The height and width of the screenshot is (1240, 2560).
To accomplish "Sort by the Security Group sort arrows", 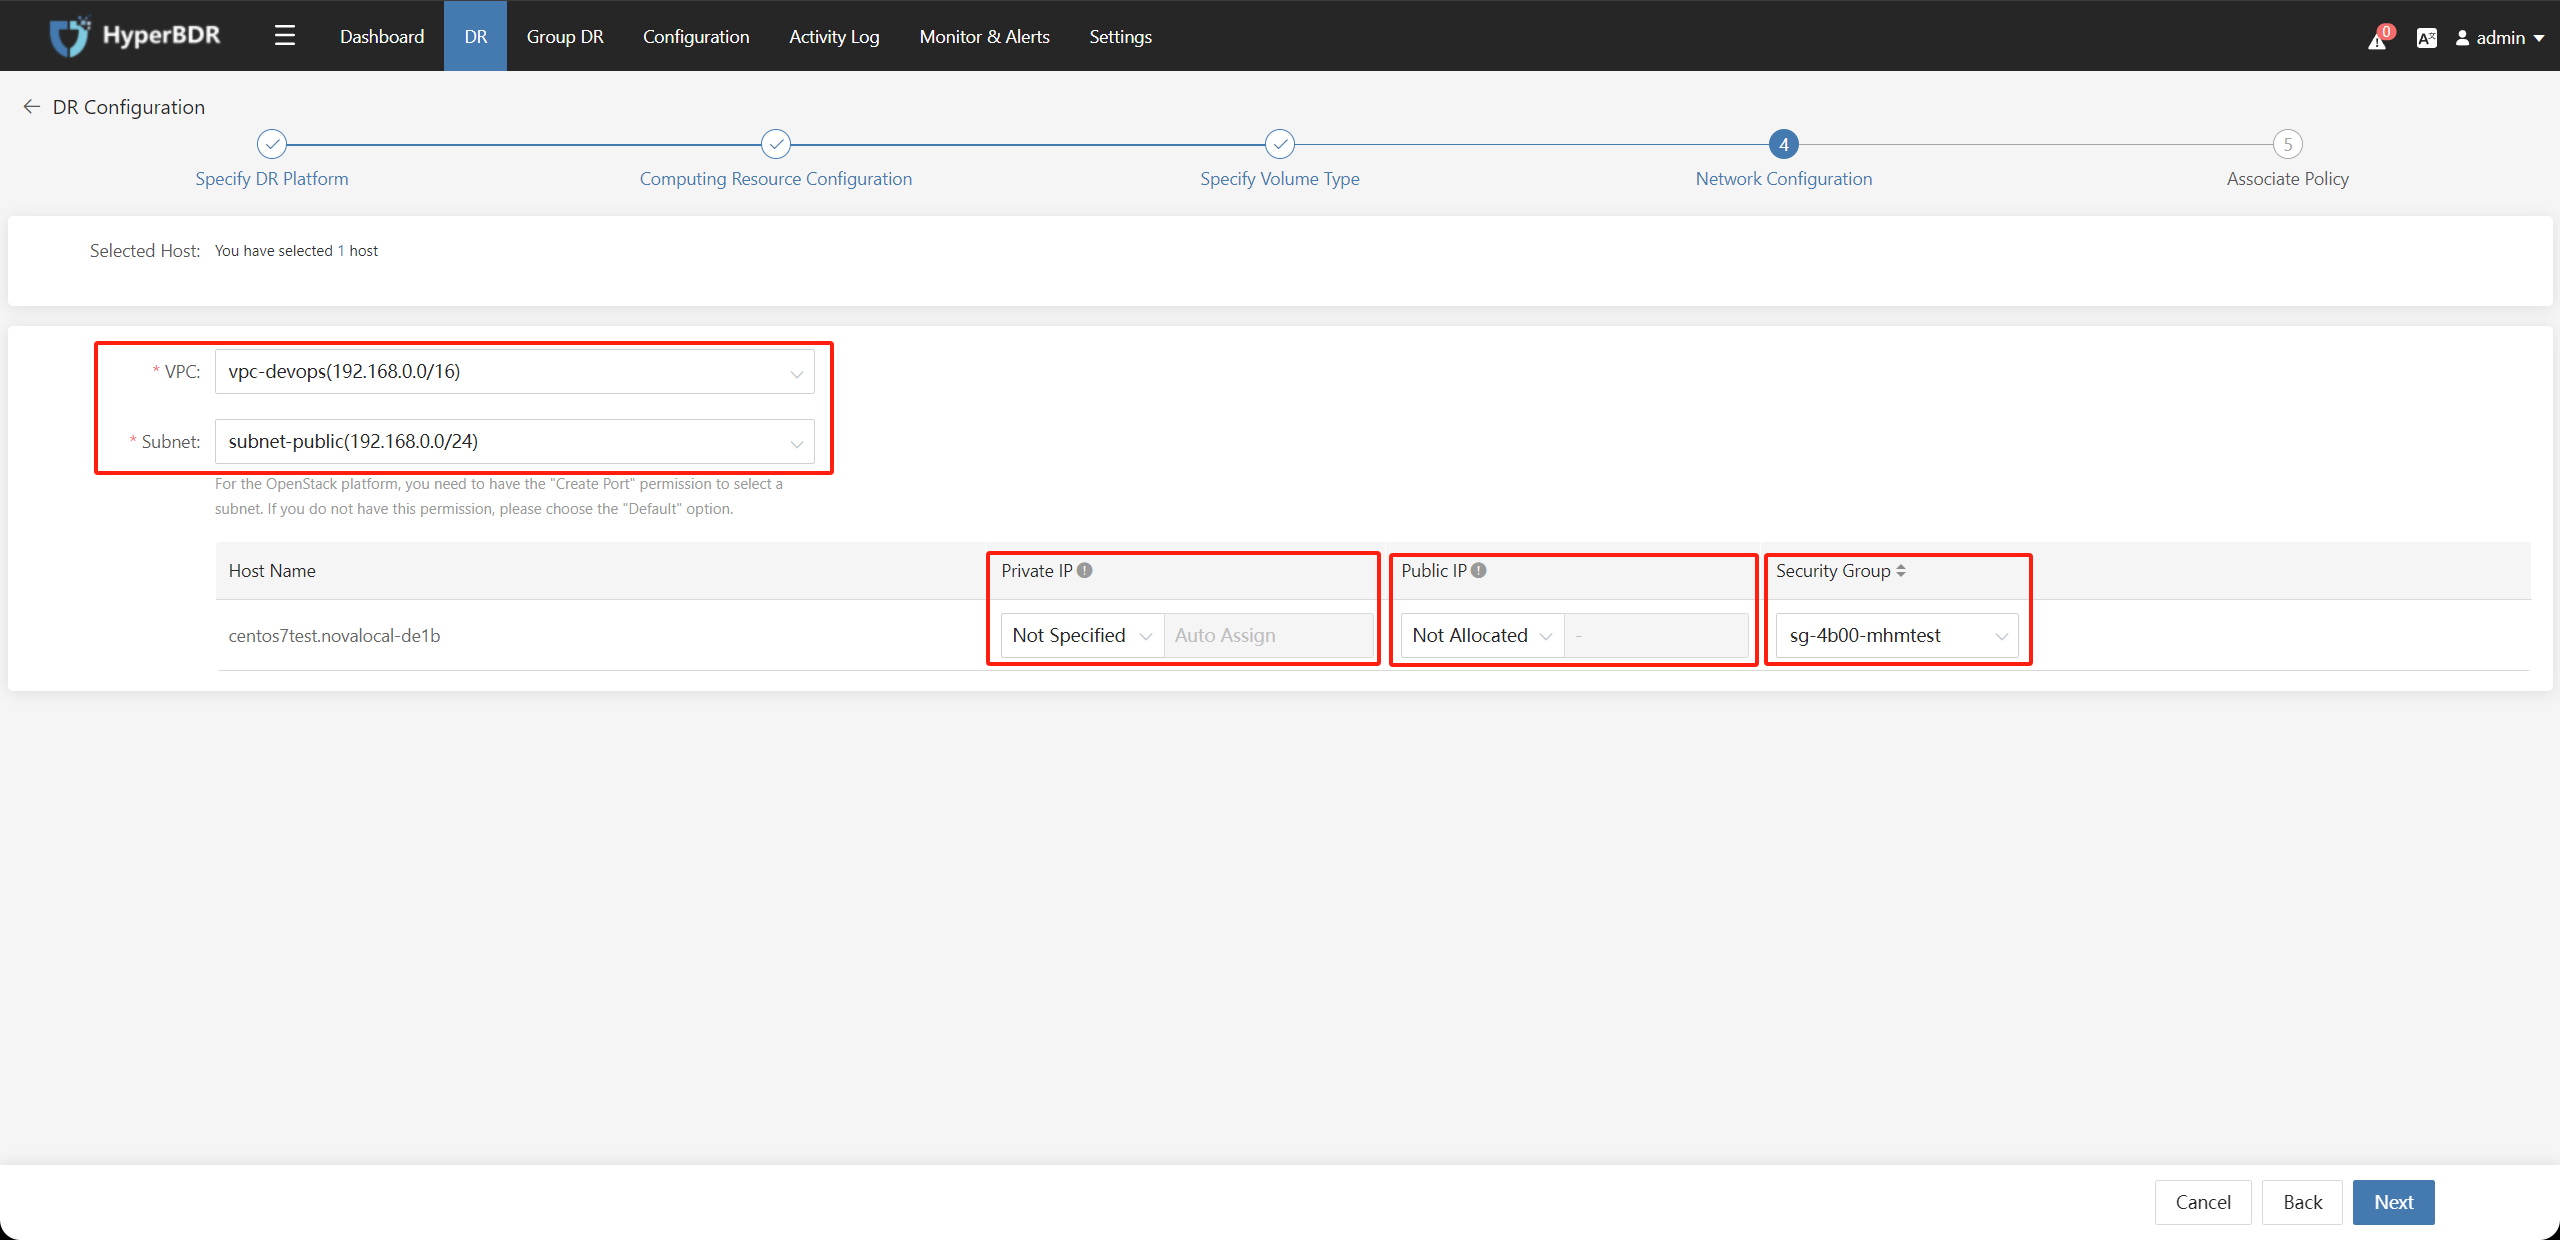I will tap(1901, 570).
